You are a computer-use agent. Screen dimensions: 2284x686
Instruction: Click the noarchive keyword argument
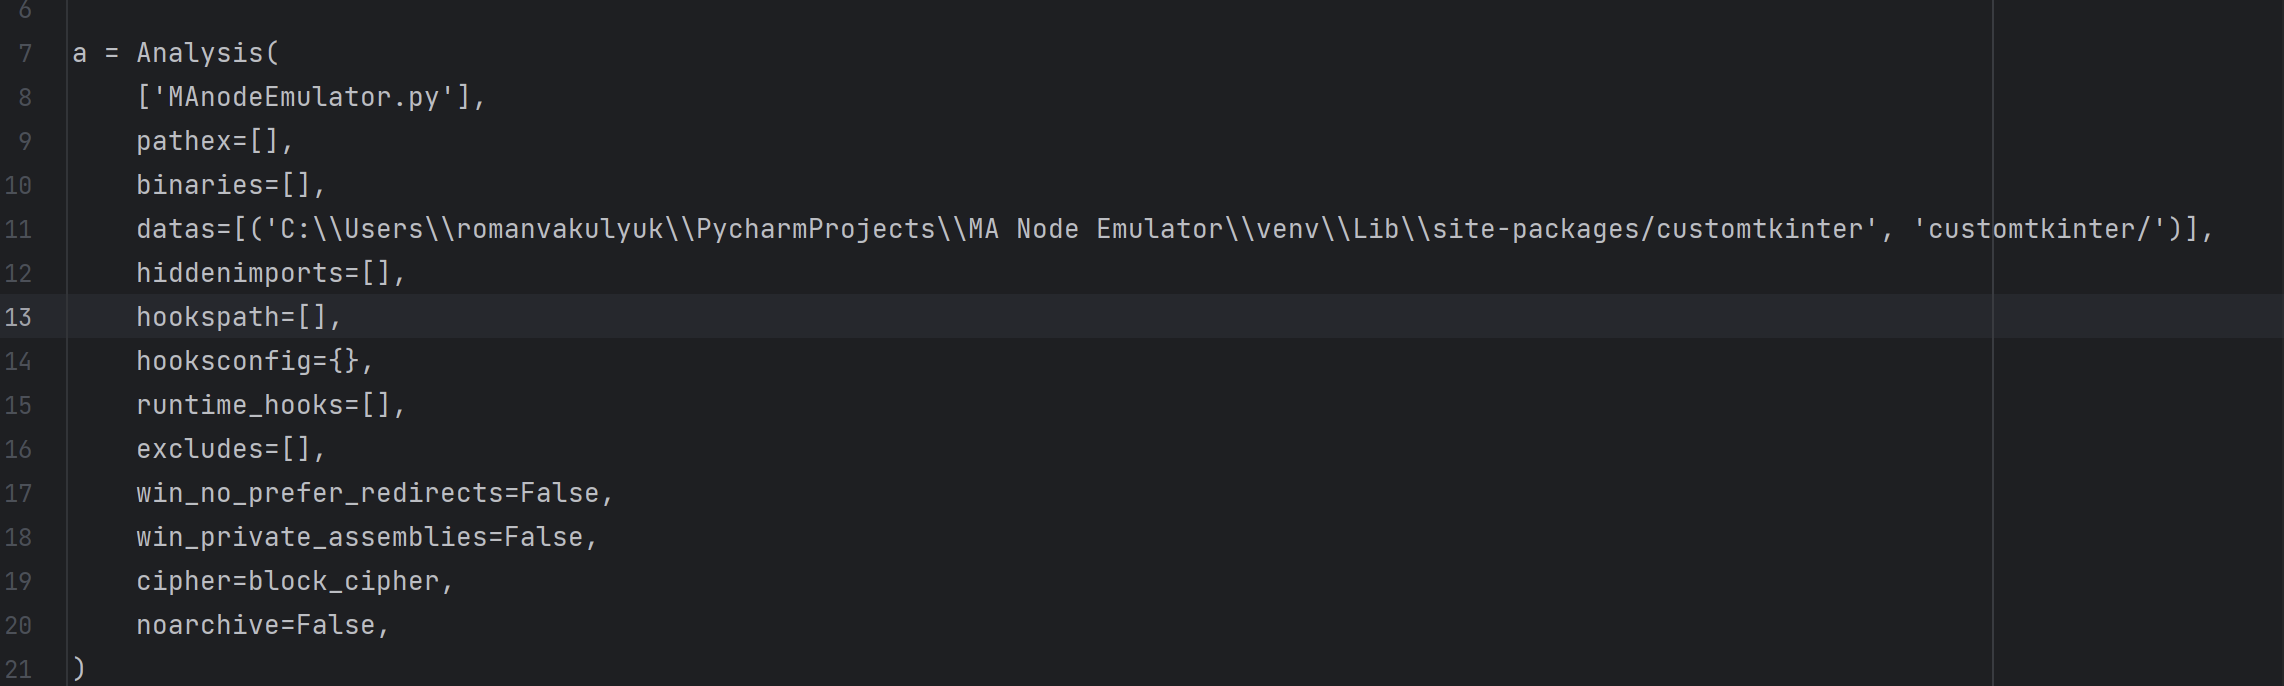click(208, 625)
